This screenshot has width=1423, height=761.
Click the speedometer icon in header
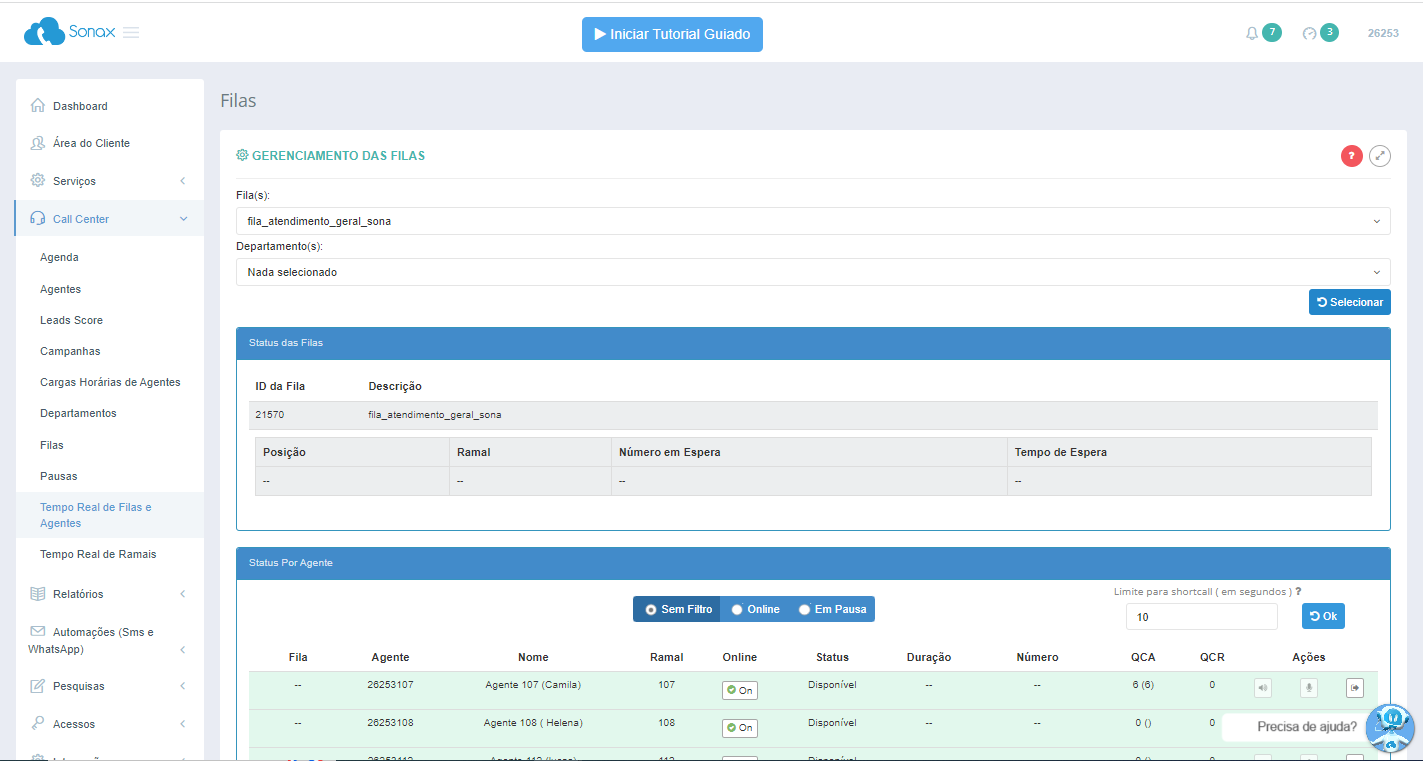point(1309,33)
